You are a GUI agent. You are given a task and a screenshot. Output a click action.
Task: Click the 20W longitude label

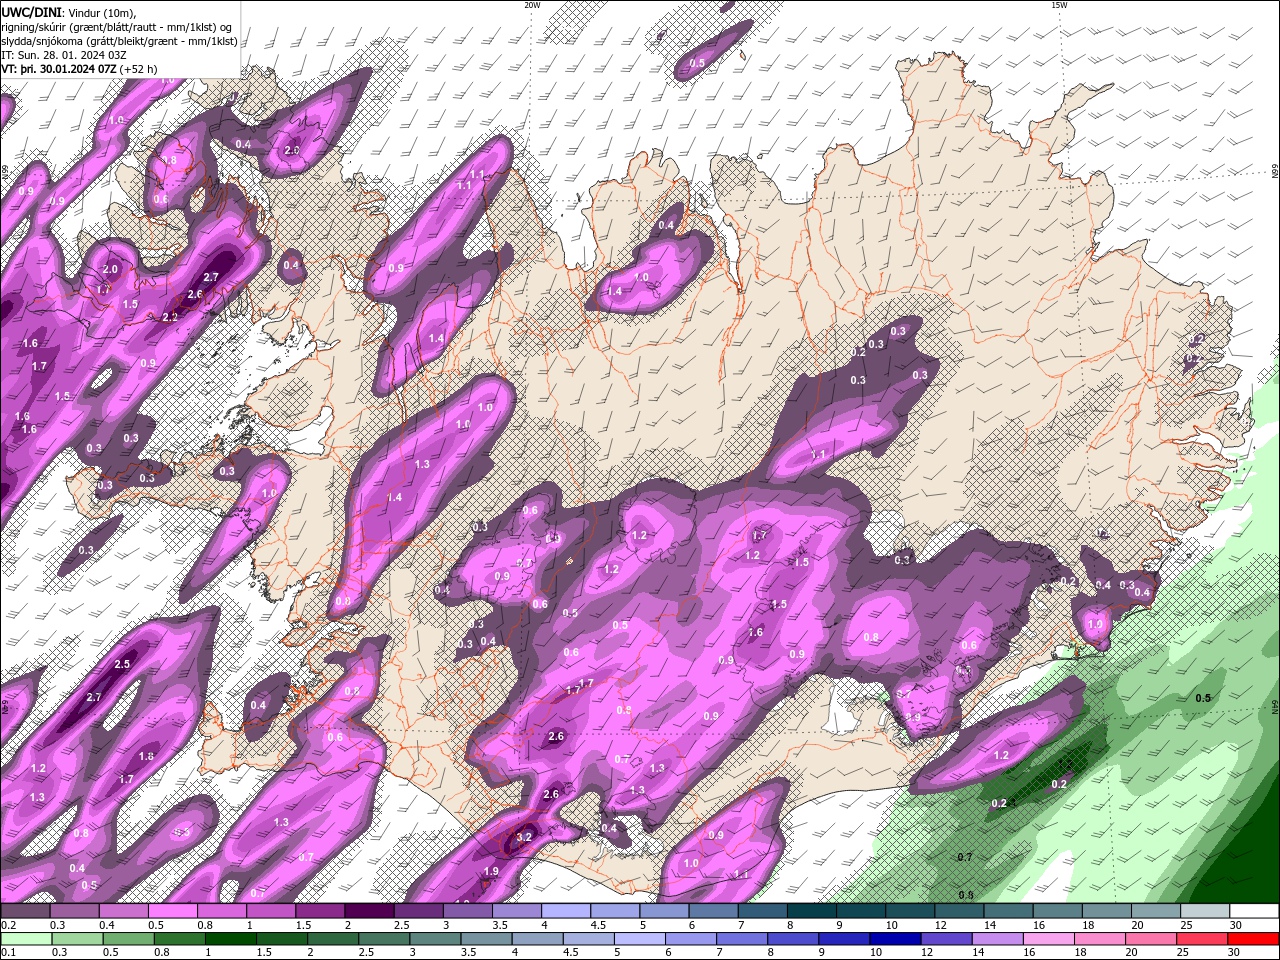click(532, 5)
